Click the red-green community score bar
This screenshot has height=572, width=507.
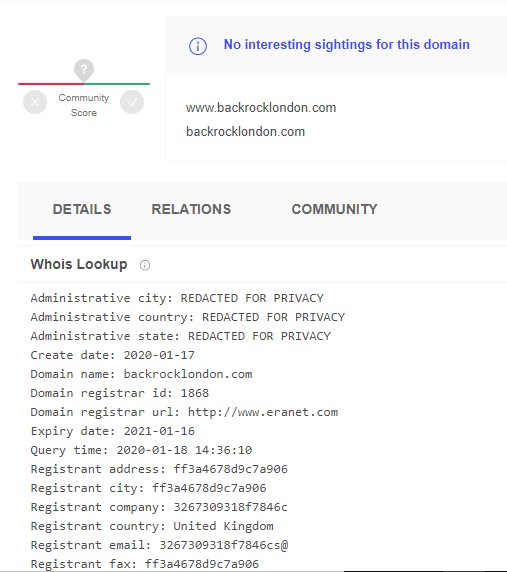(x=84, y=84)
